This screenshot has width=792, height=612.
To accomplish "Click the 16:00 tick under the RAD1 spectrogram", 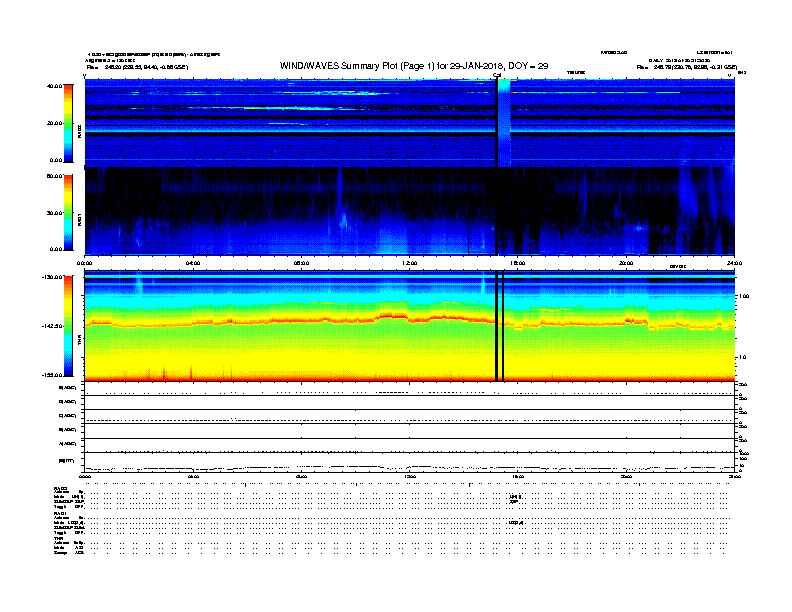I will pyautogui.click(x=518, y=263).
